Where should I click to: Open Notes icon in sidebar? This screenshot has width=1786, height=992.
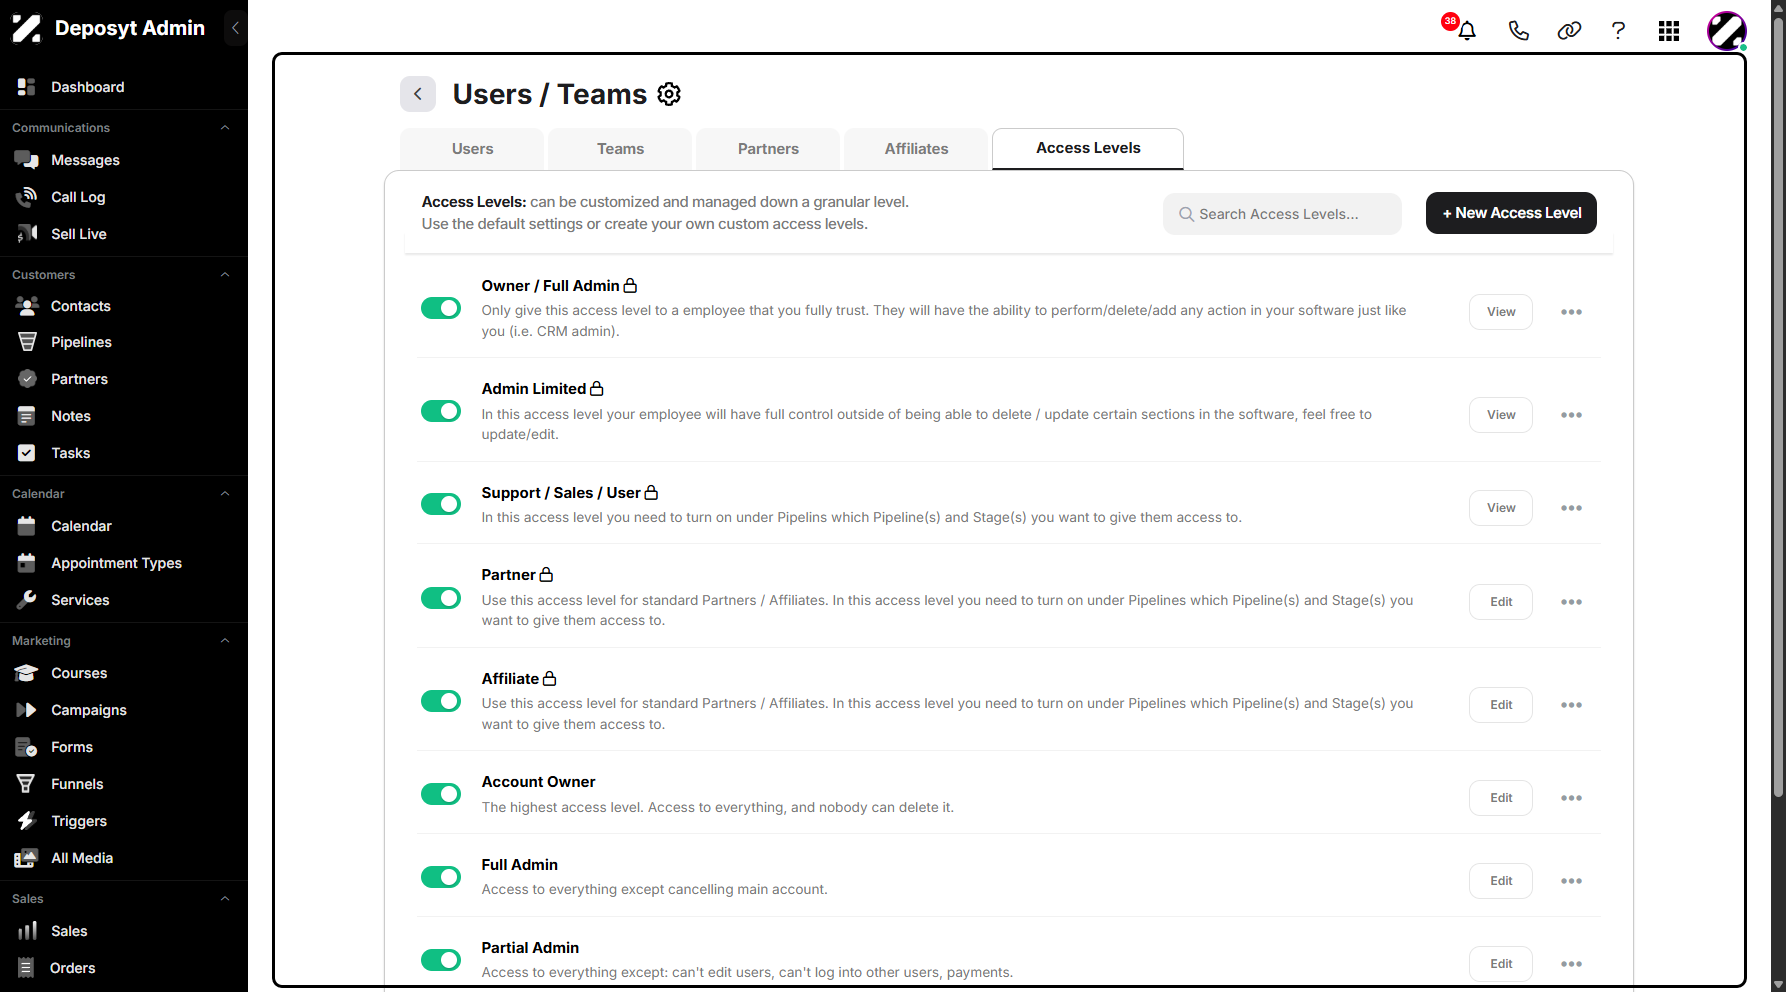(x=27, y=416)
